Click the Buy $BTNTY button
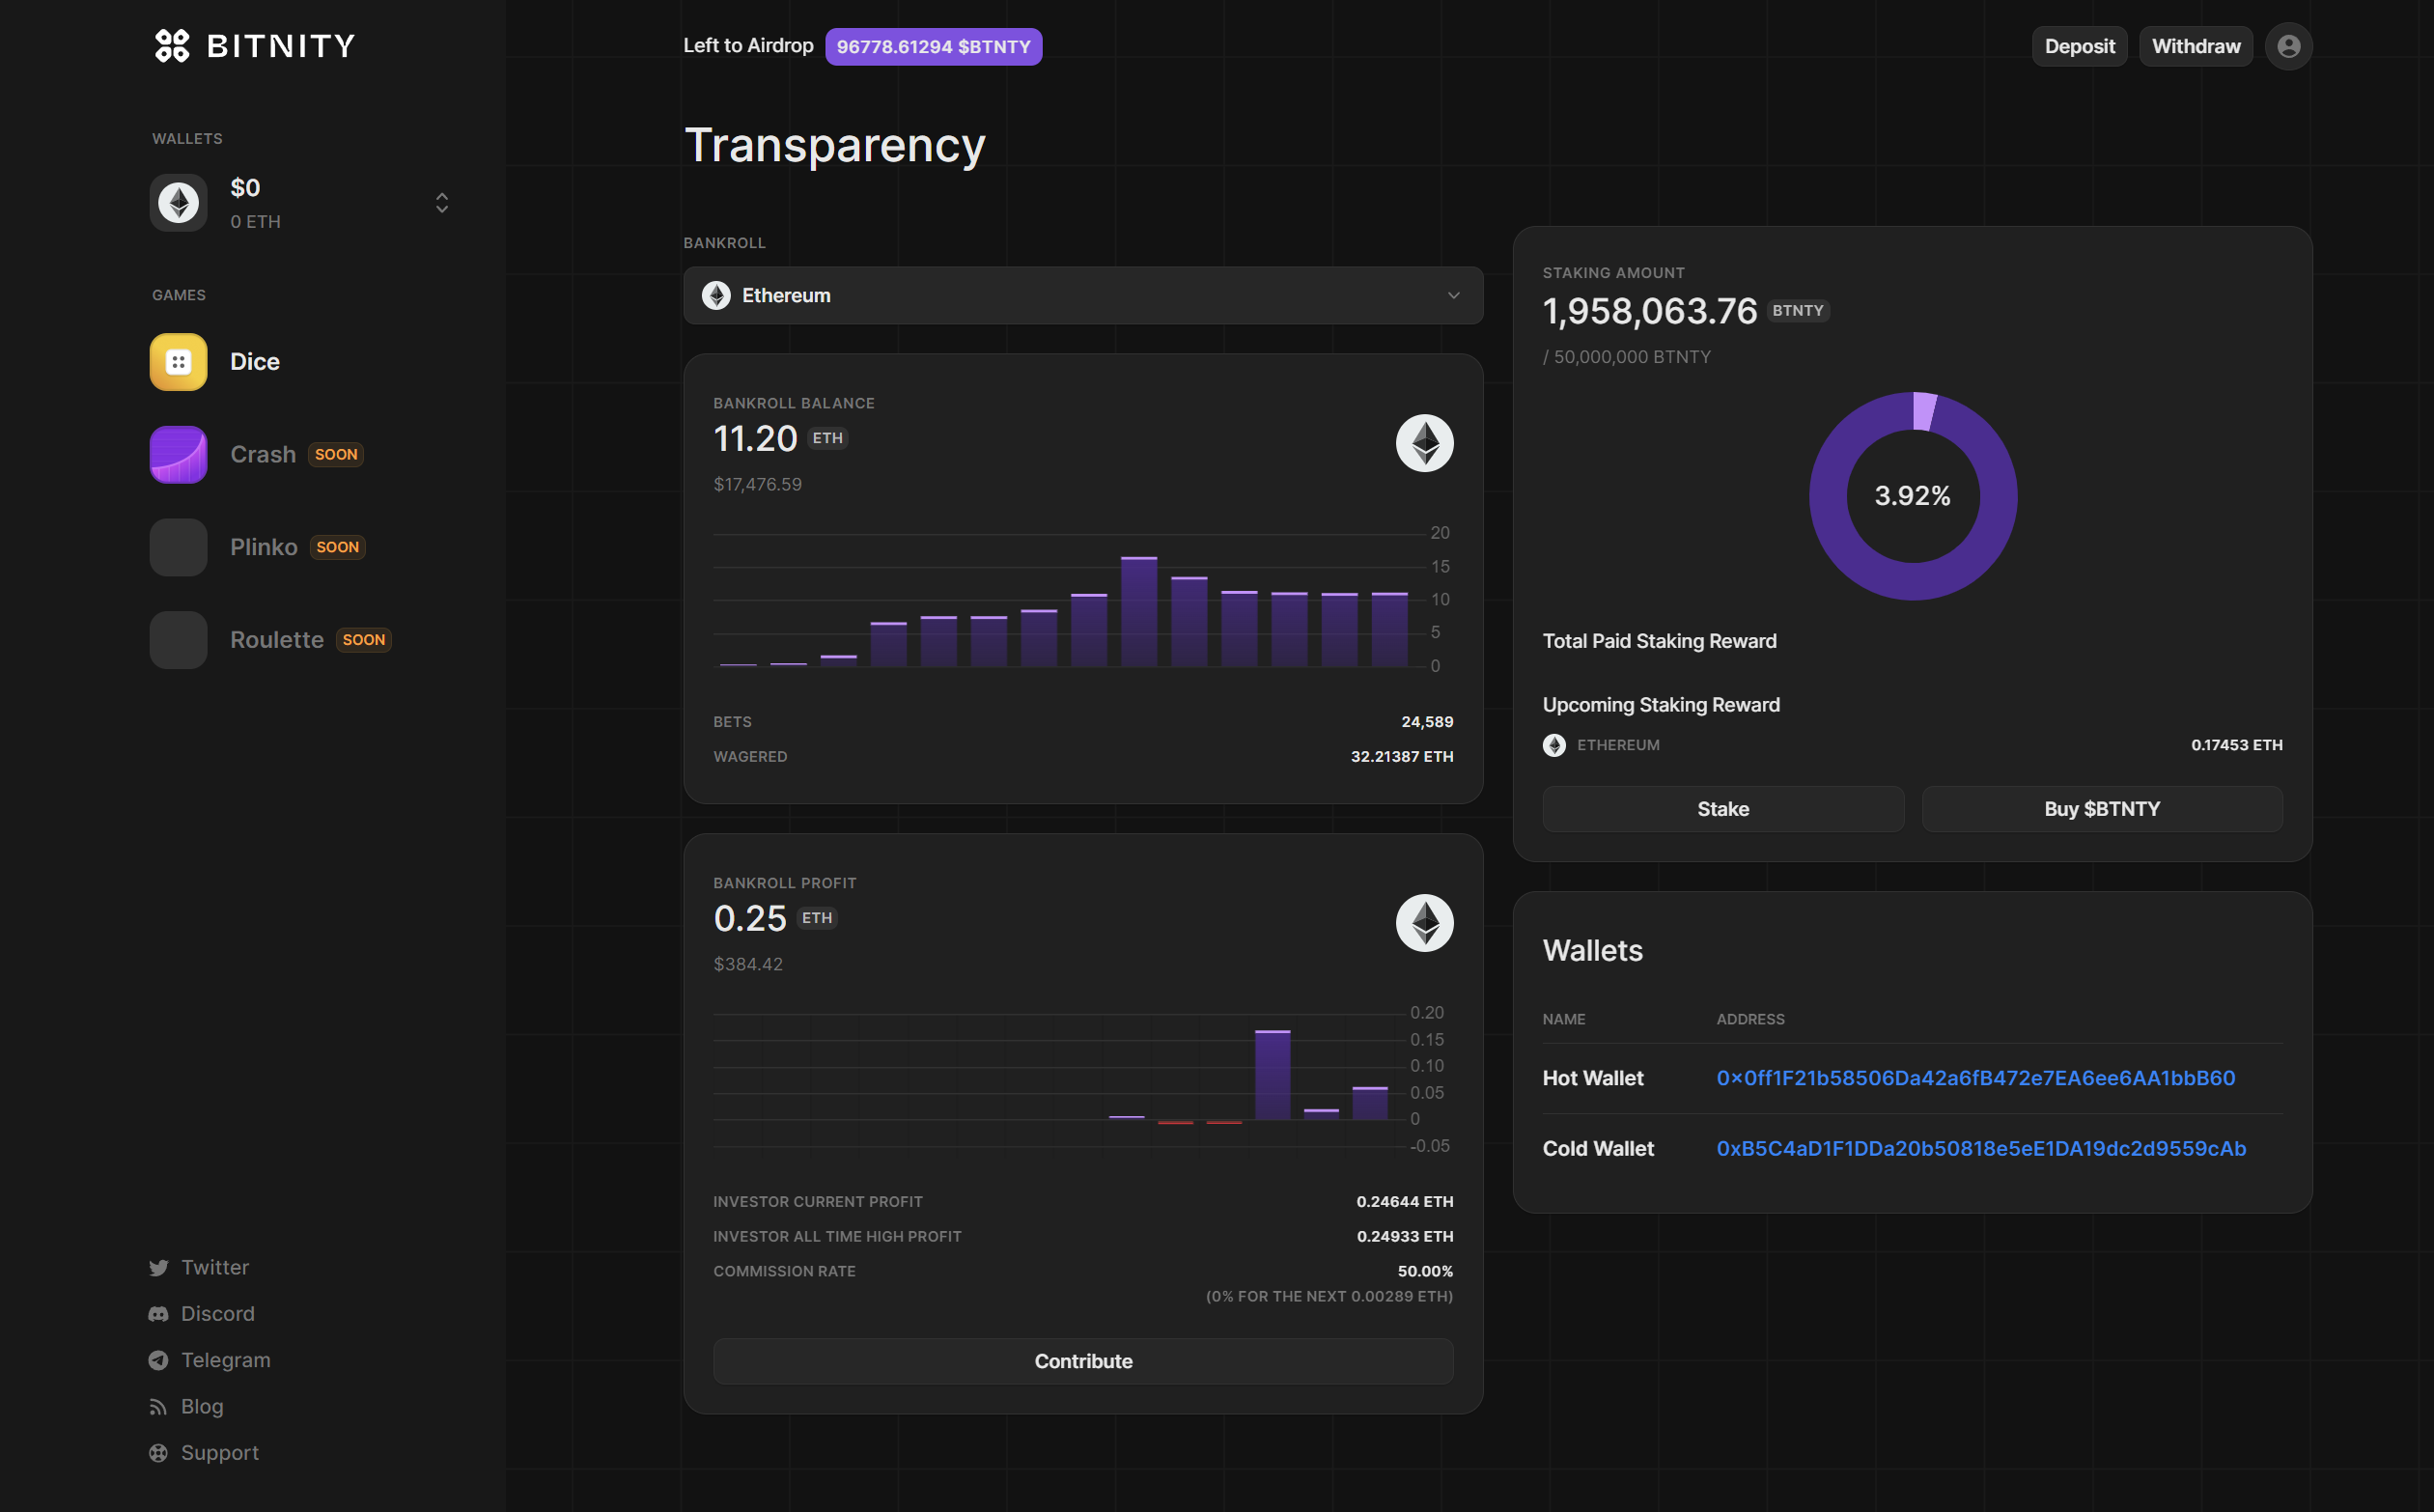2434x1512 pixels. [x=2101, y=809]
